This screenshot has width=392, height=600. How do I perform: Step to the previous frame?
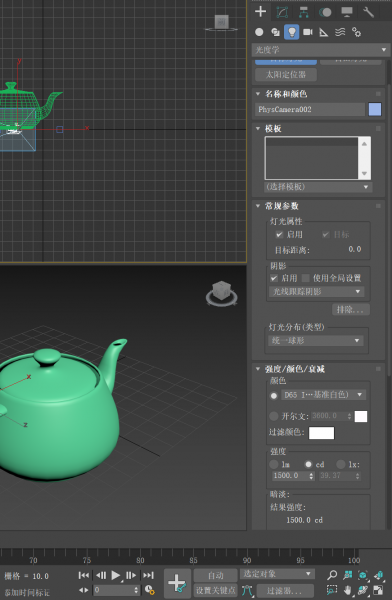(x=101, y=575)
